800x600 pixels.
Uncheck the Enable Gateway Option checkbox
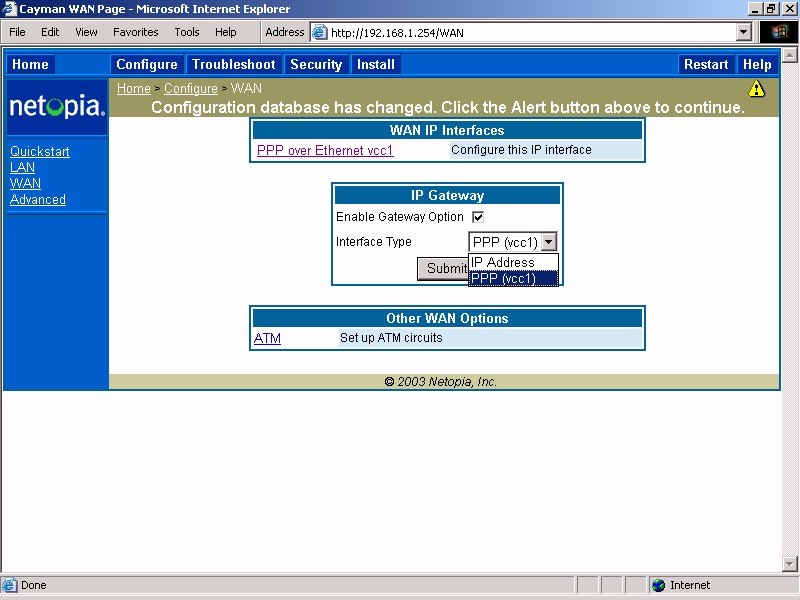(x=478, y=217)
